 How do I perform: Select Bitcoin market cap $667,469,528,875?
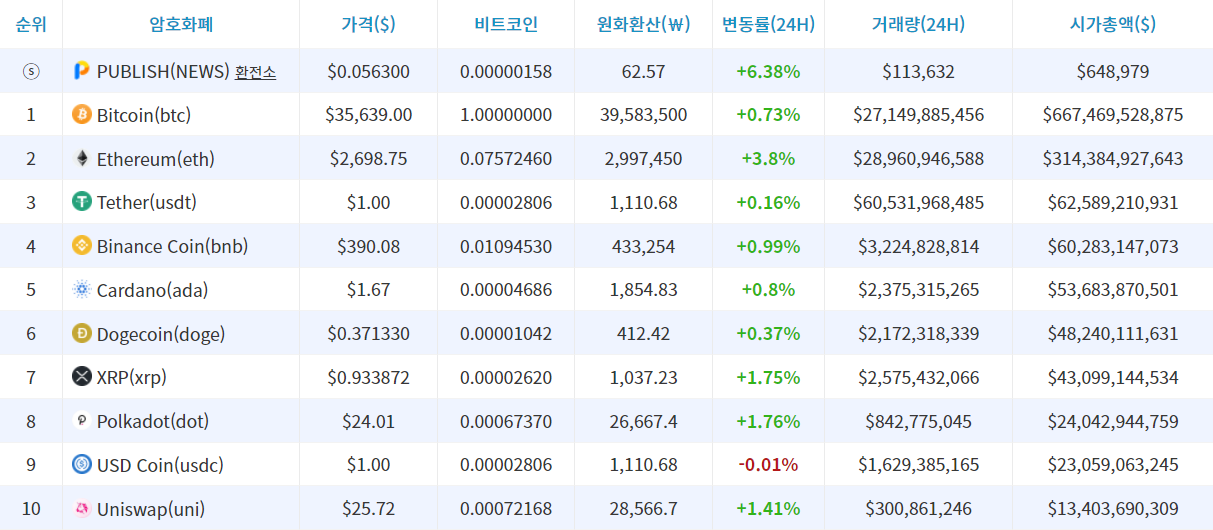(x=1113, y=115)
